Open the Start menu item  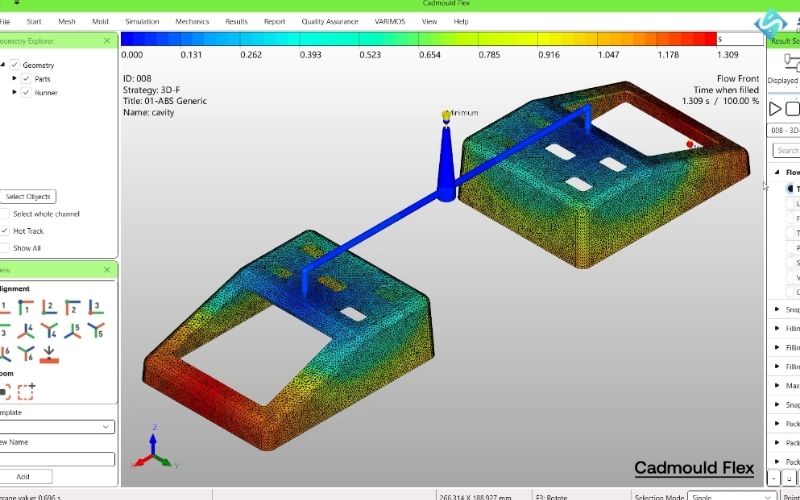coord(34,21)
